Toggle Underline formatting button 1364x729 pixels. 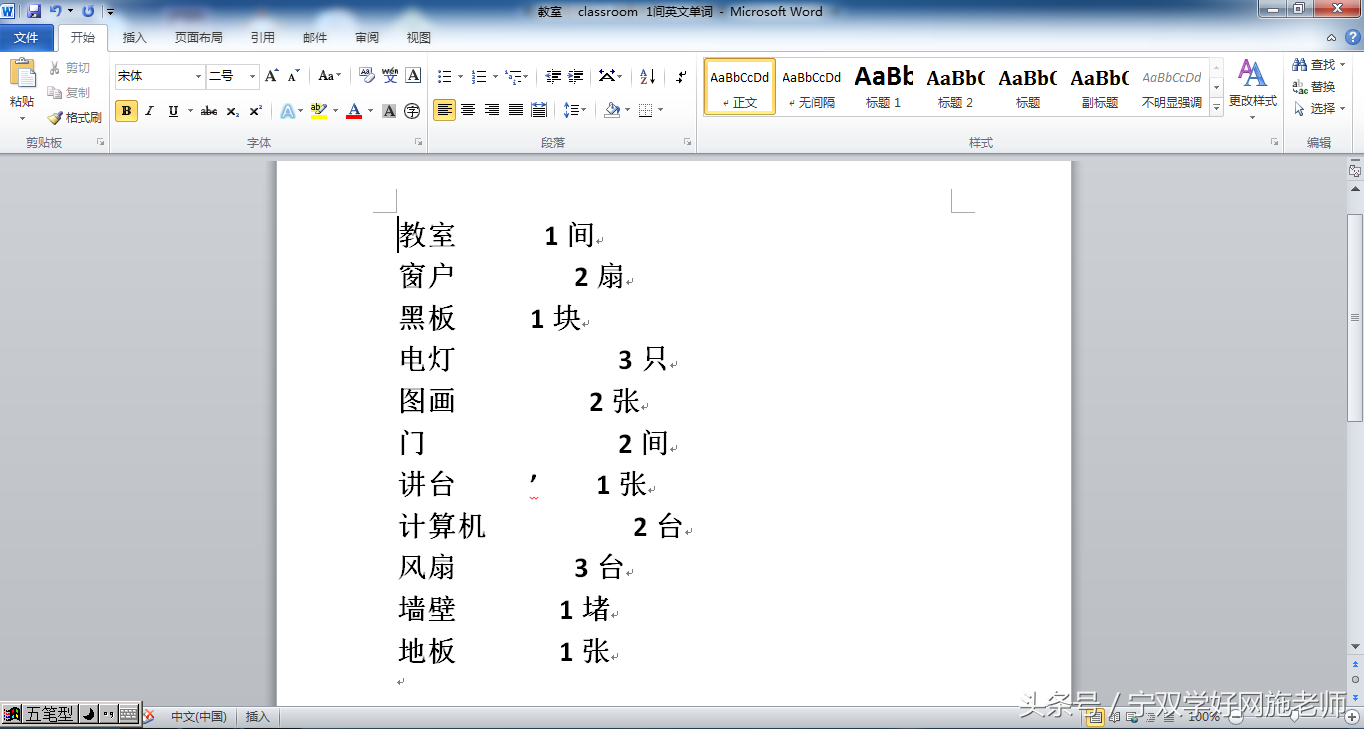[173, 111]
